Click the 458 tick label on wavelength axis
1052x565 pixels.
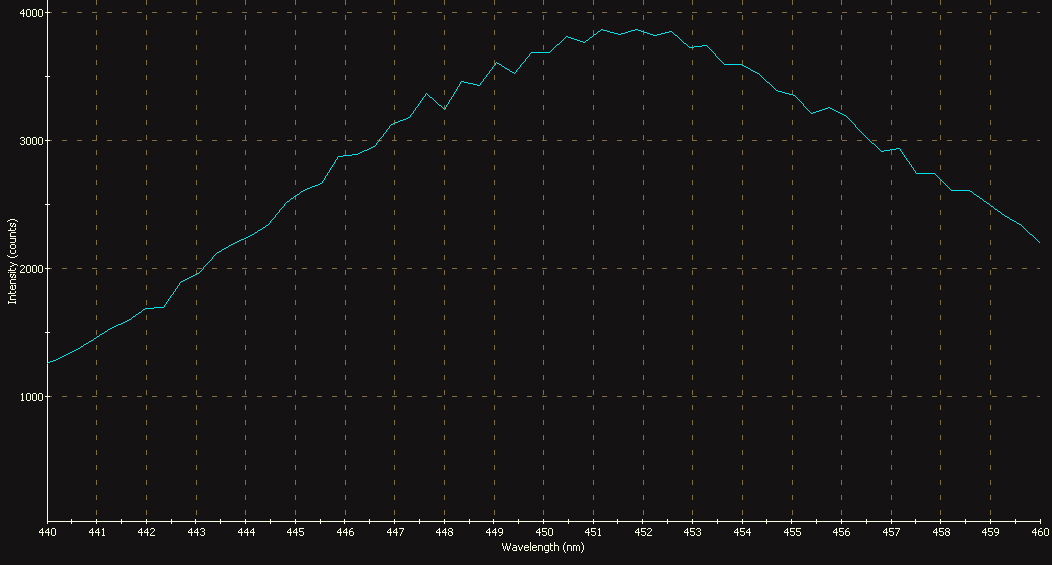940,533
